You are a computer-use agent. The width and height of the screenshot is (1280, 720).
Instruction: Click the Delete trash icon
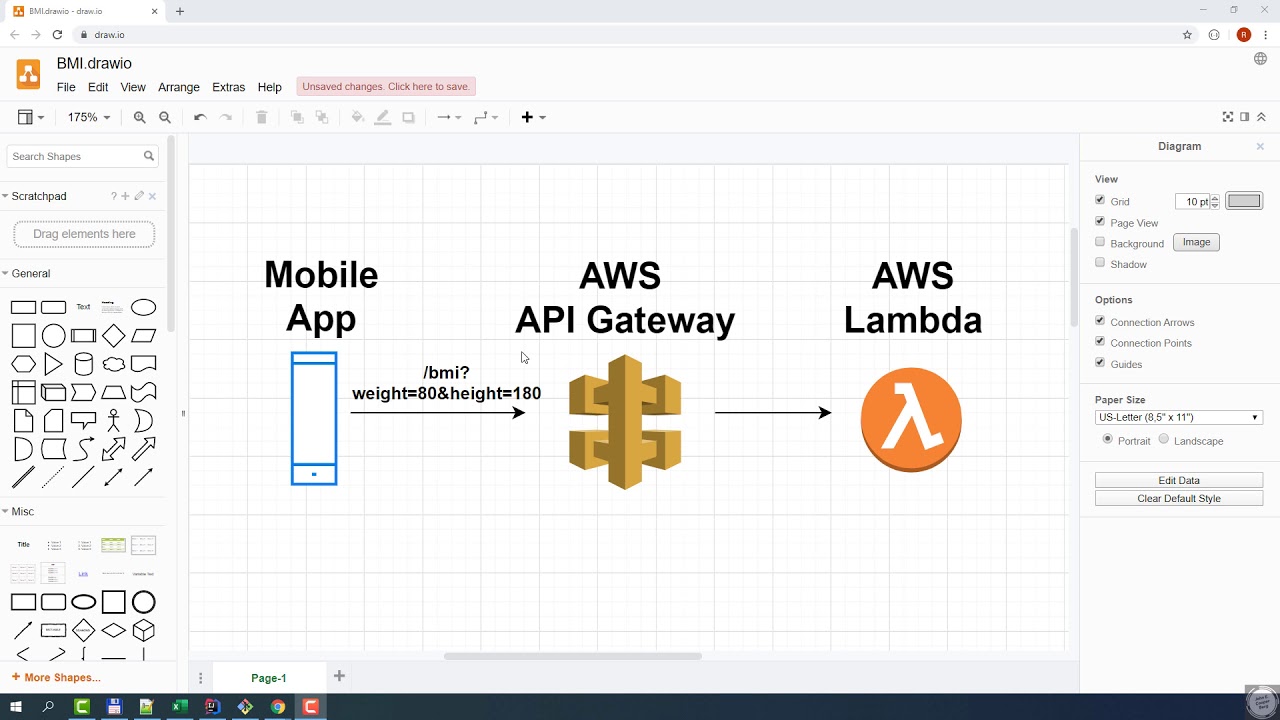pos(262,117)
